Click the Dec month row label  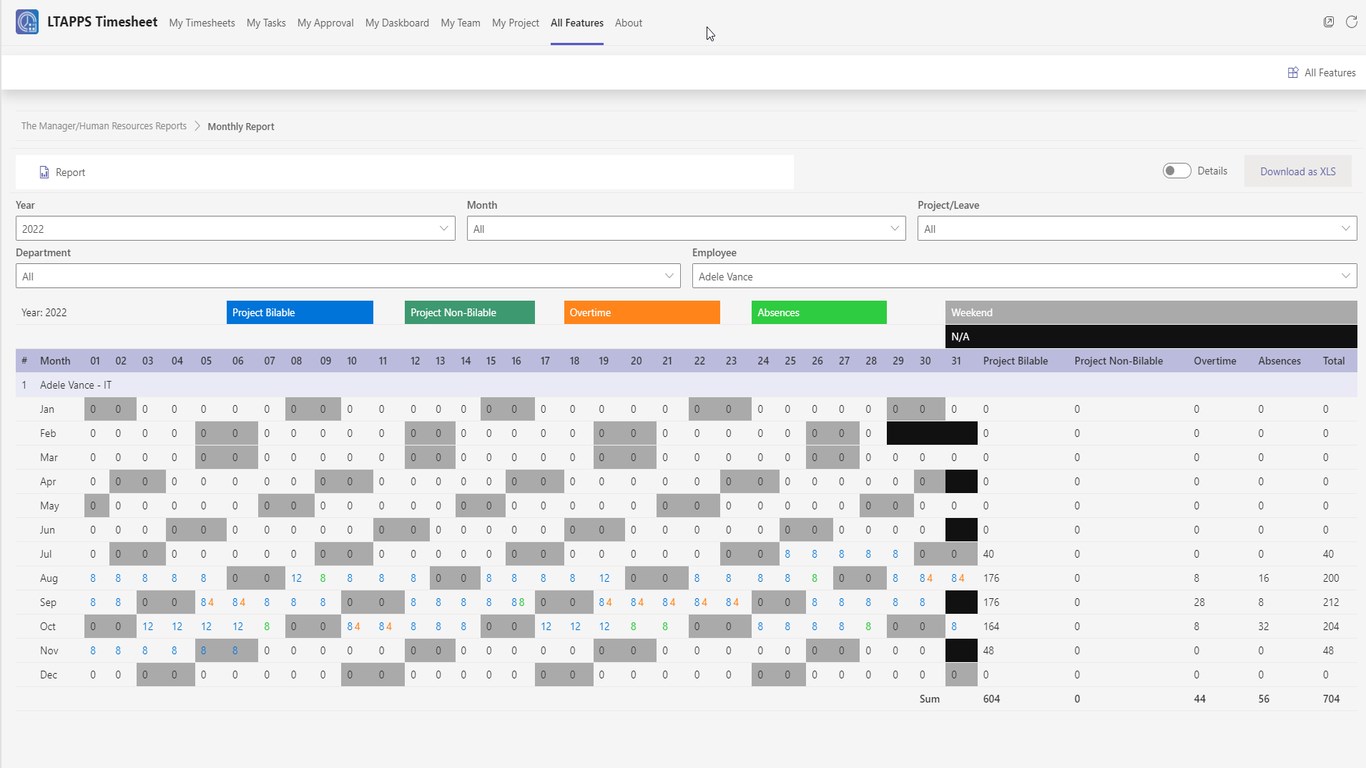[x=48, y=674]
